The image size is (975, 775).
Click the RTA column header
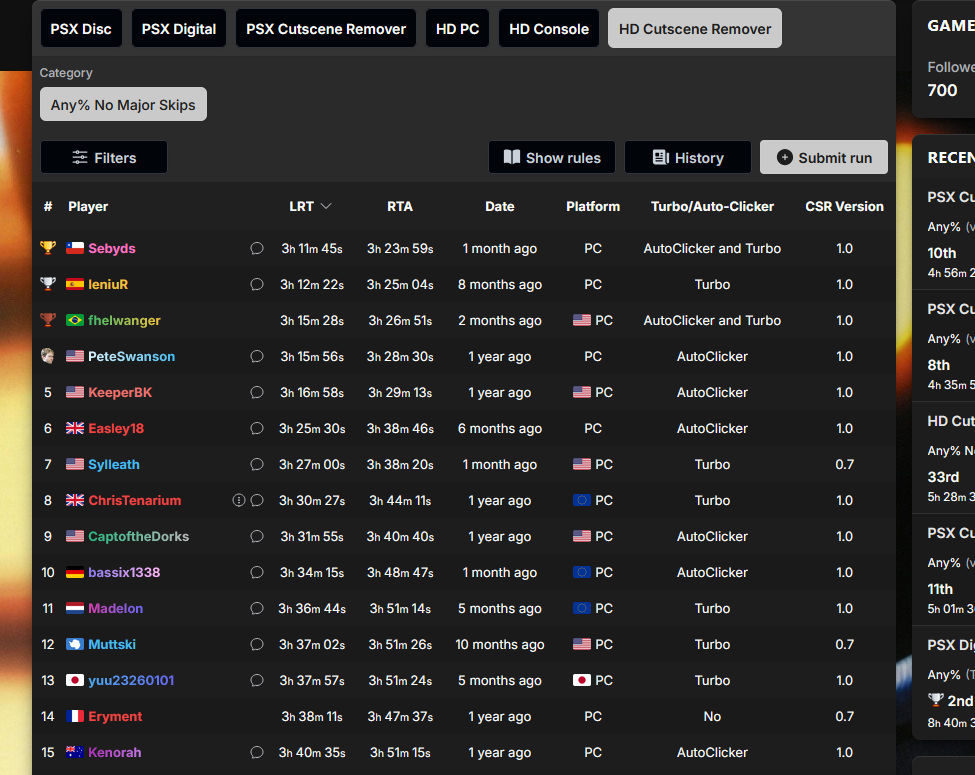coord(400,207)
